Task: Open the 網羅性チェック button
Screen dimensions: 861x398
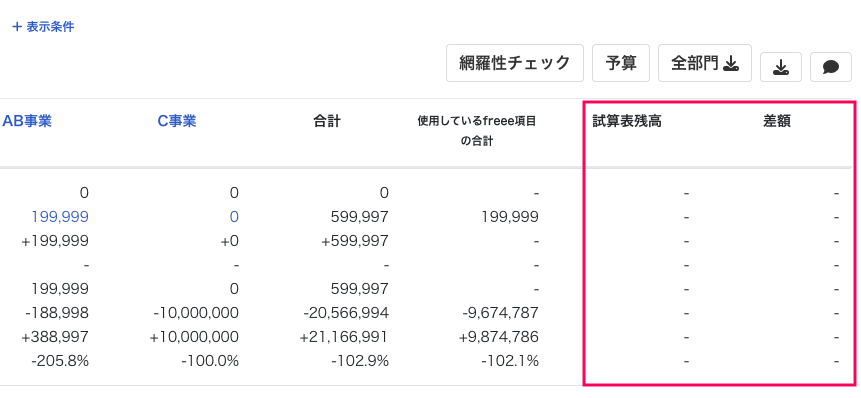Action: point(515,63)
